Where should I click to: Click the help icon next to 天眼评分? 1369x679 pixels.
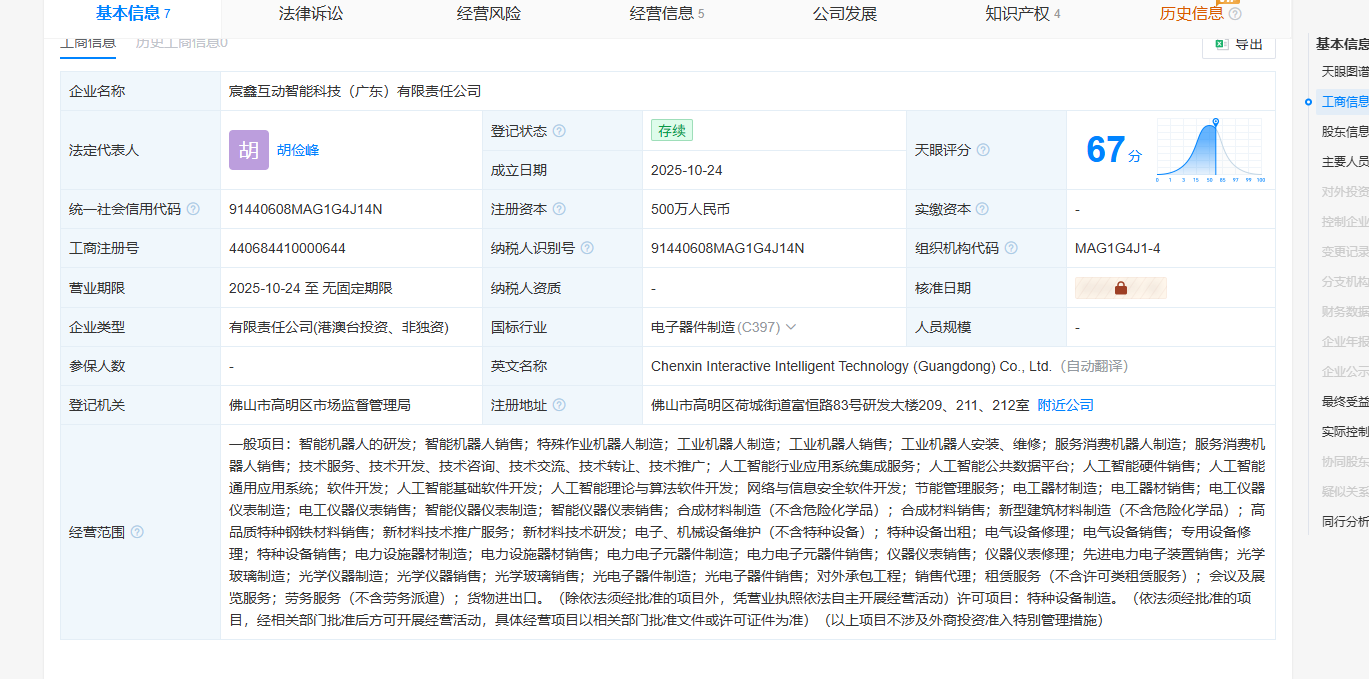983,150
